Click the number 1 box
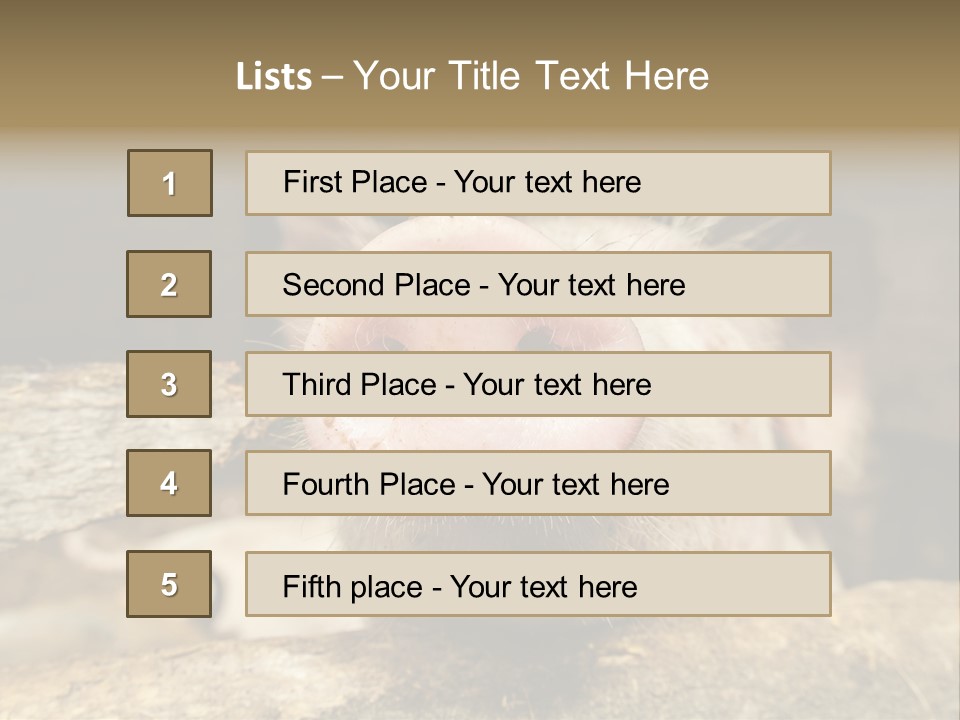The height and width of the screenshot is (720, 960). [x=170, y=183]
